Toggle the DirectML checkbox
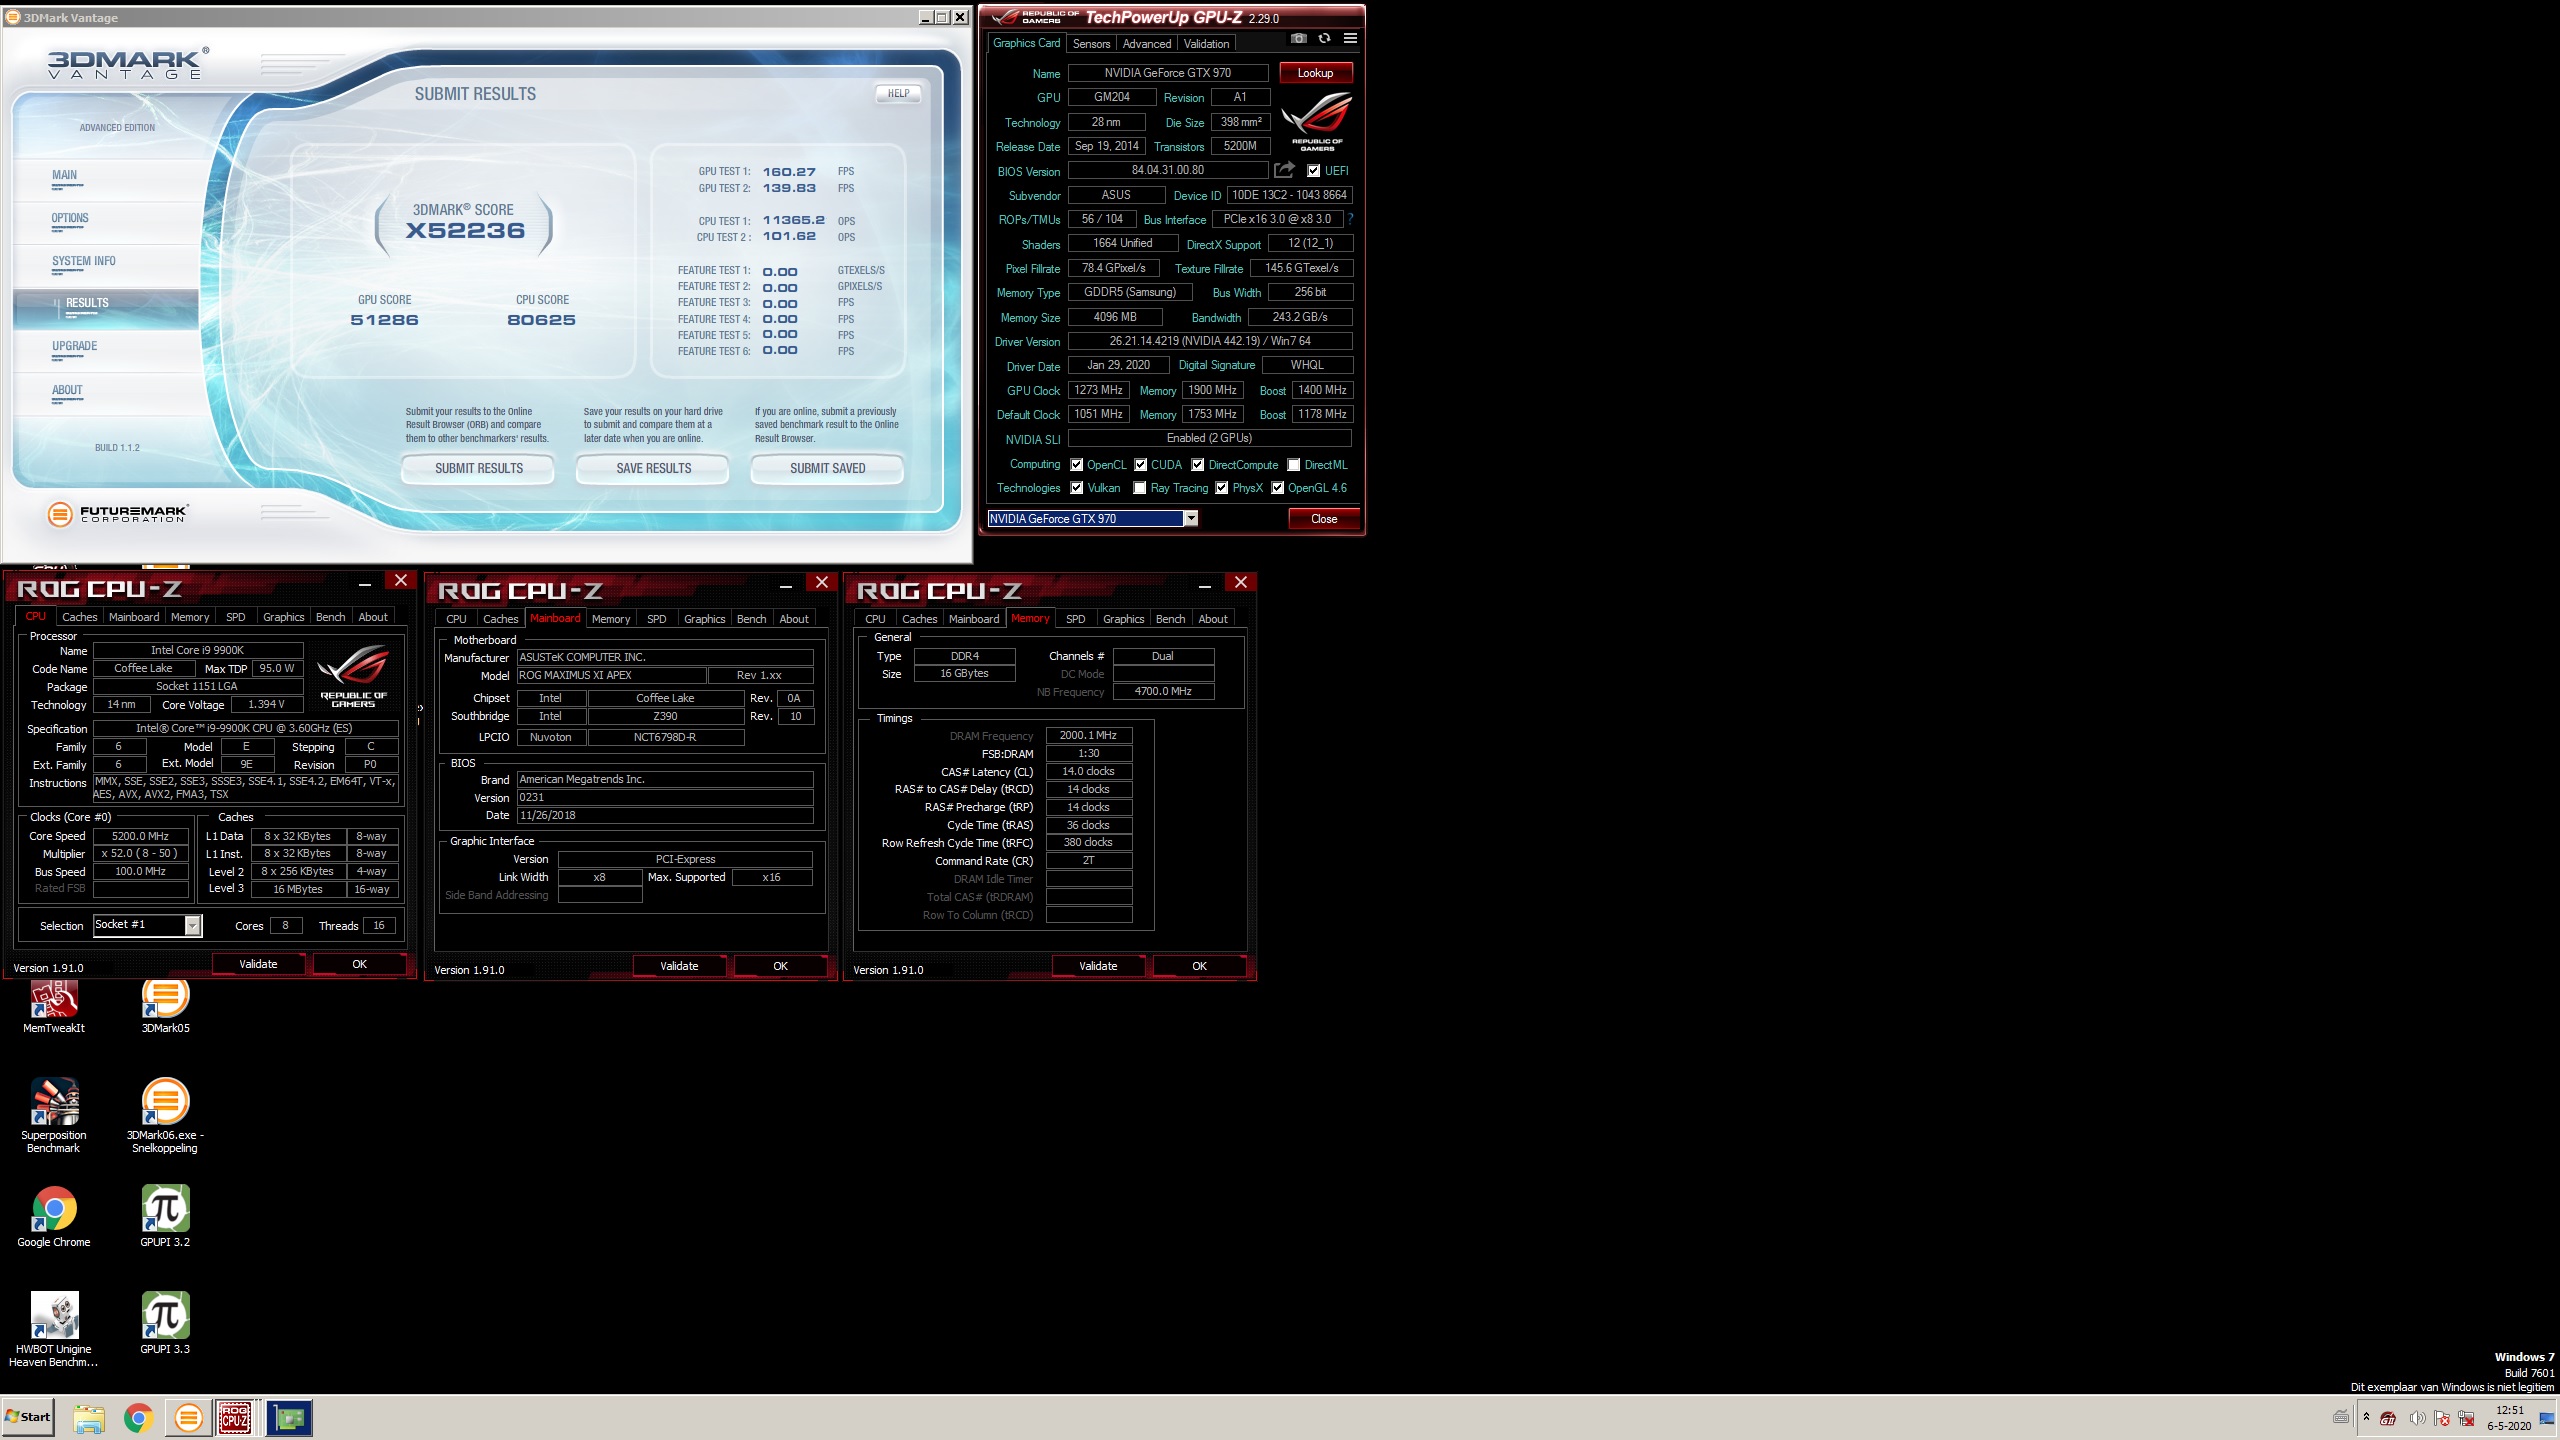 click(x=1293, y=465)
